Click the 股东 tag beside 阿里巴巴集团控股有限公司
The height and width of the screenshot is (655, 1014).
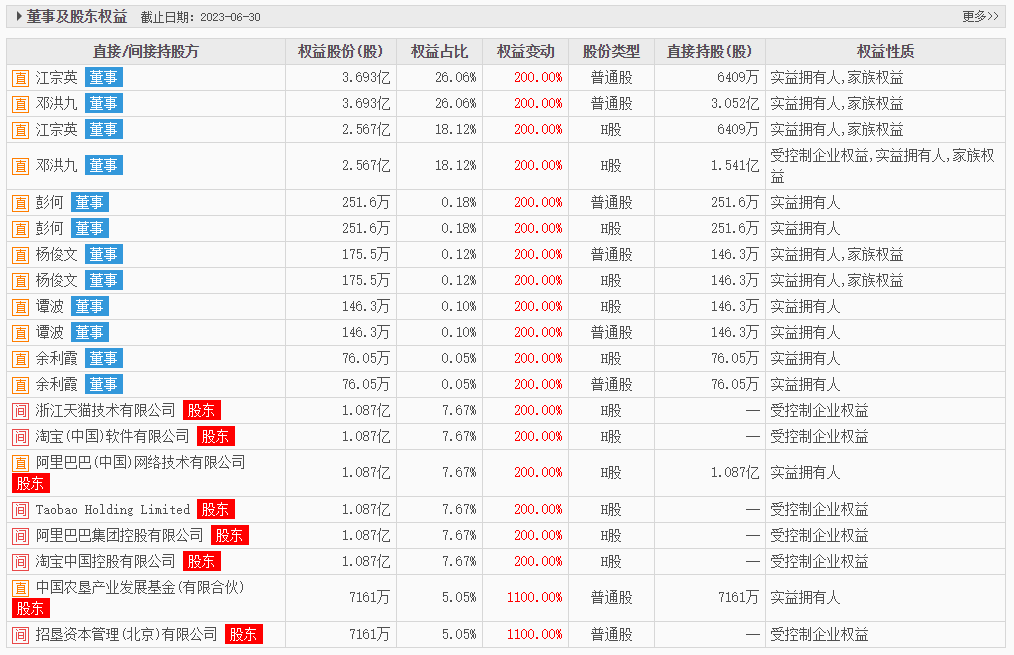click(x=230, y=535)
